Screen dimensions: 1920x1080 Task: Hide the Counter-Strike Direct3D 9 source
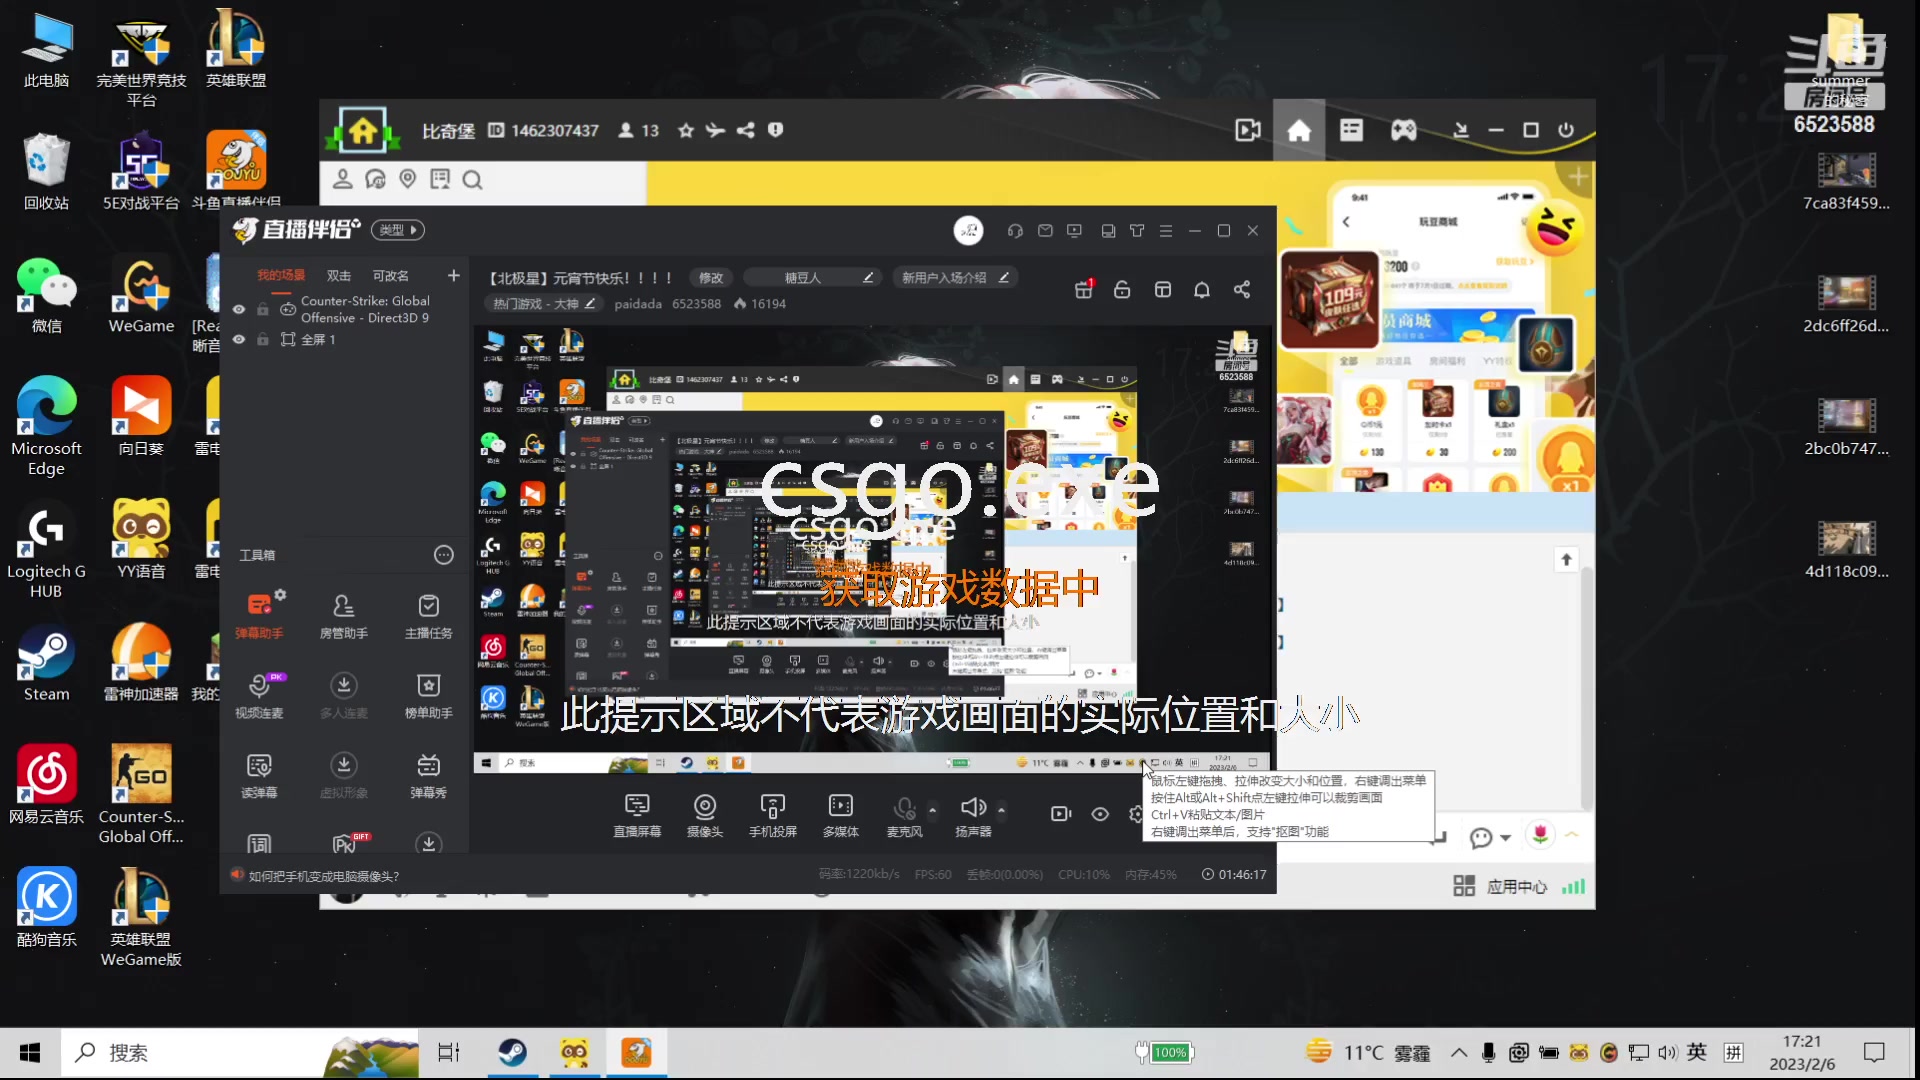click(239, 309)
